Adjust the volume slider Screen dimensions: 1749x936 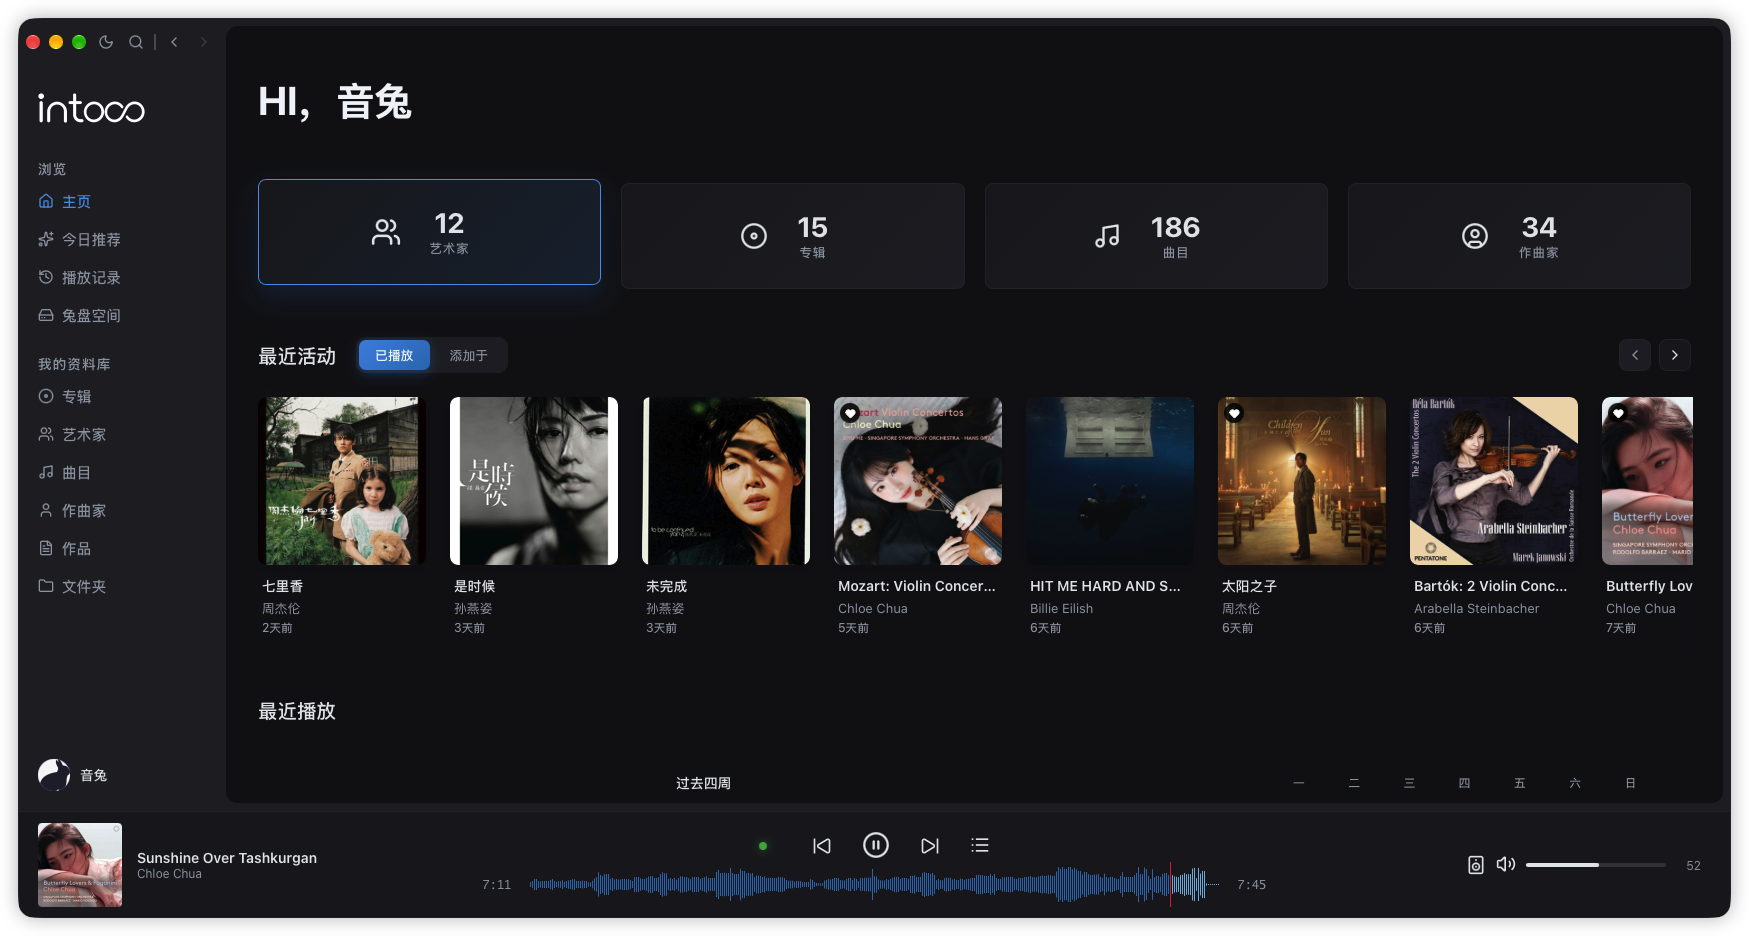[1596, 865]
